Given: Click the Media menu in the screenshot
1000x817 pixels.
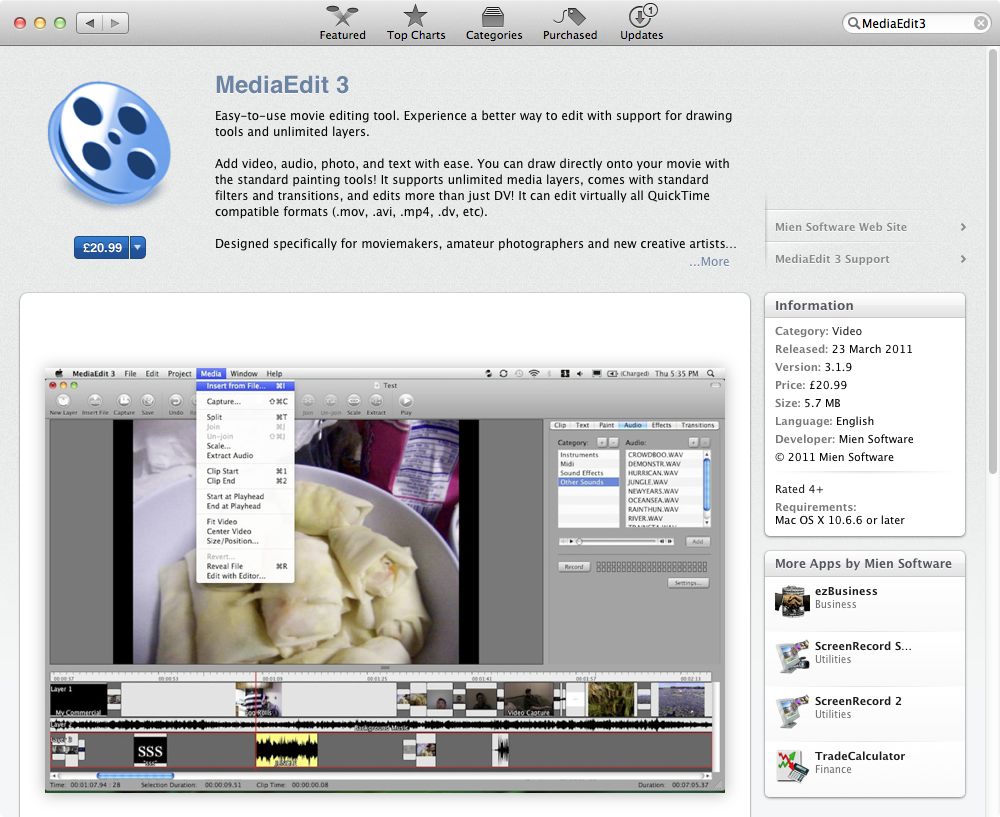Looking at the screenshot, I should [210, 373].
